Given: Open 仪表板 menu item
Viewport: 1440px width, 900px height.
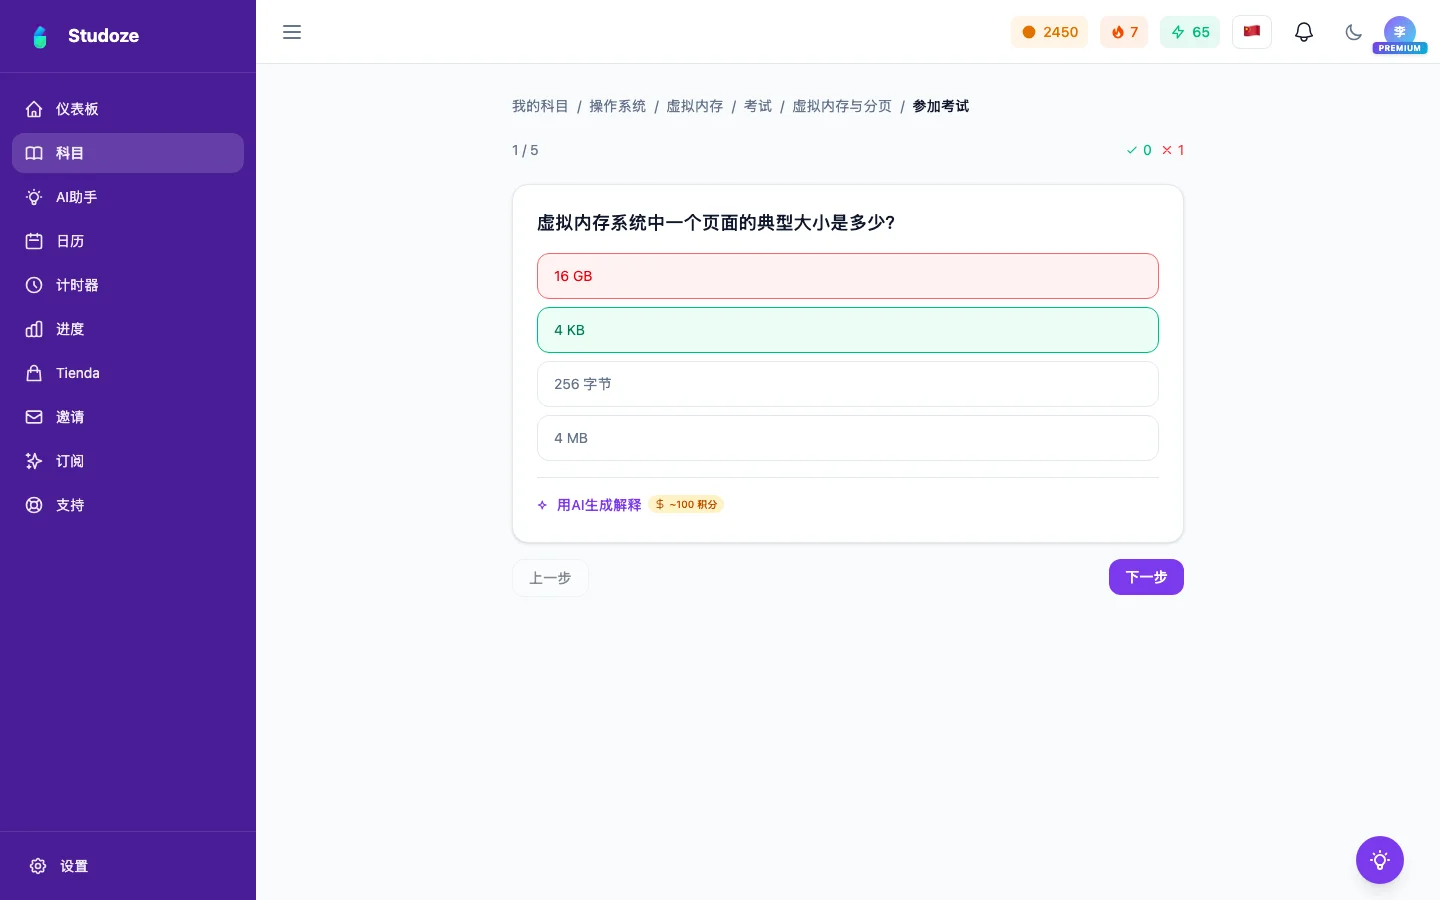Looking at the screenshot, I should (128, 109).
